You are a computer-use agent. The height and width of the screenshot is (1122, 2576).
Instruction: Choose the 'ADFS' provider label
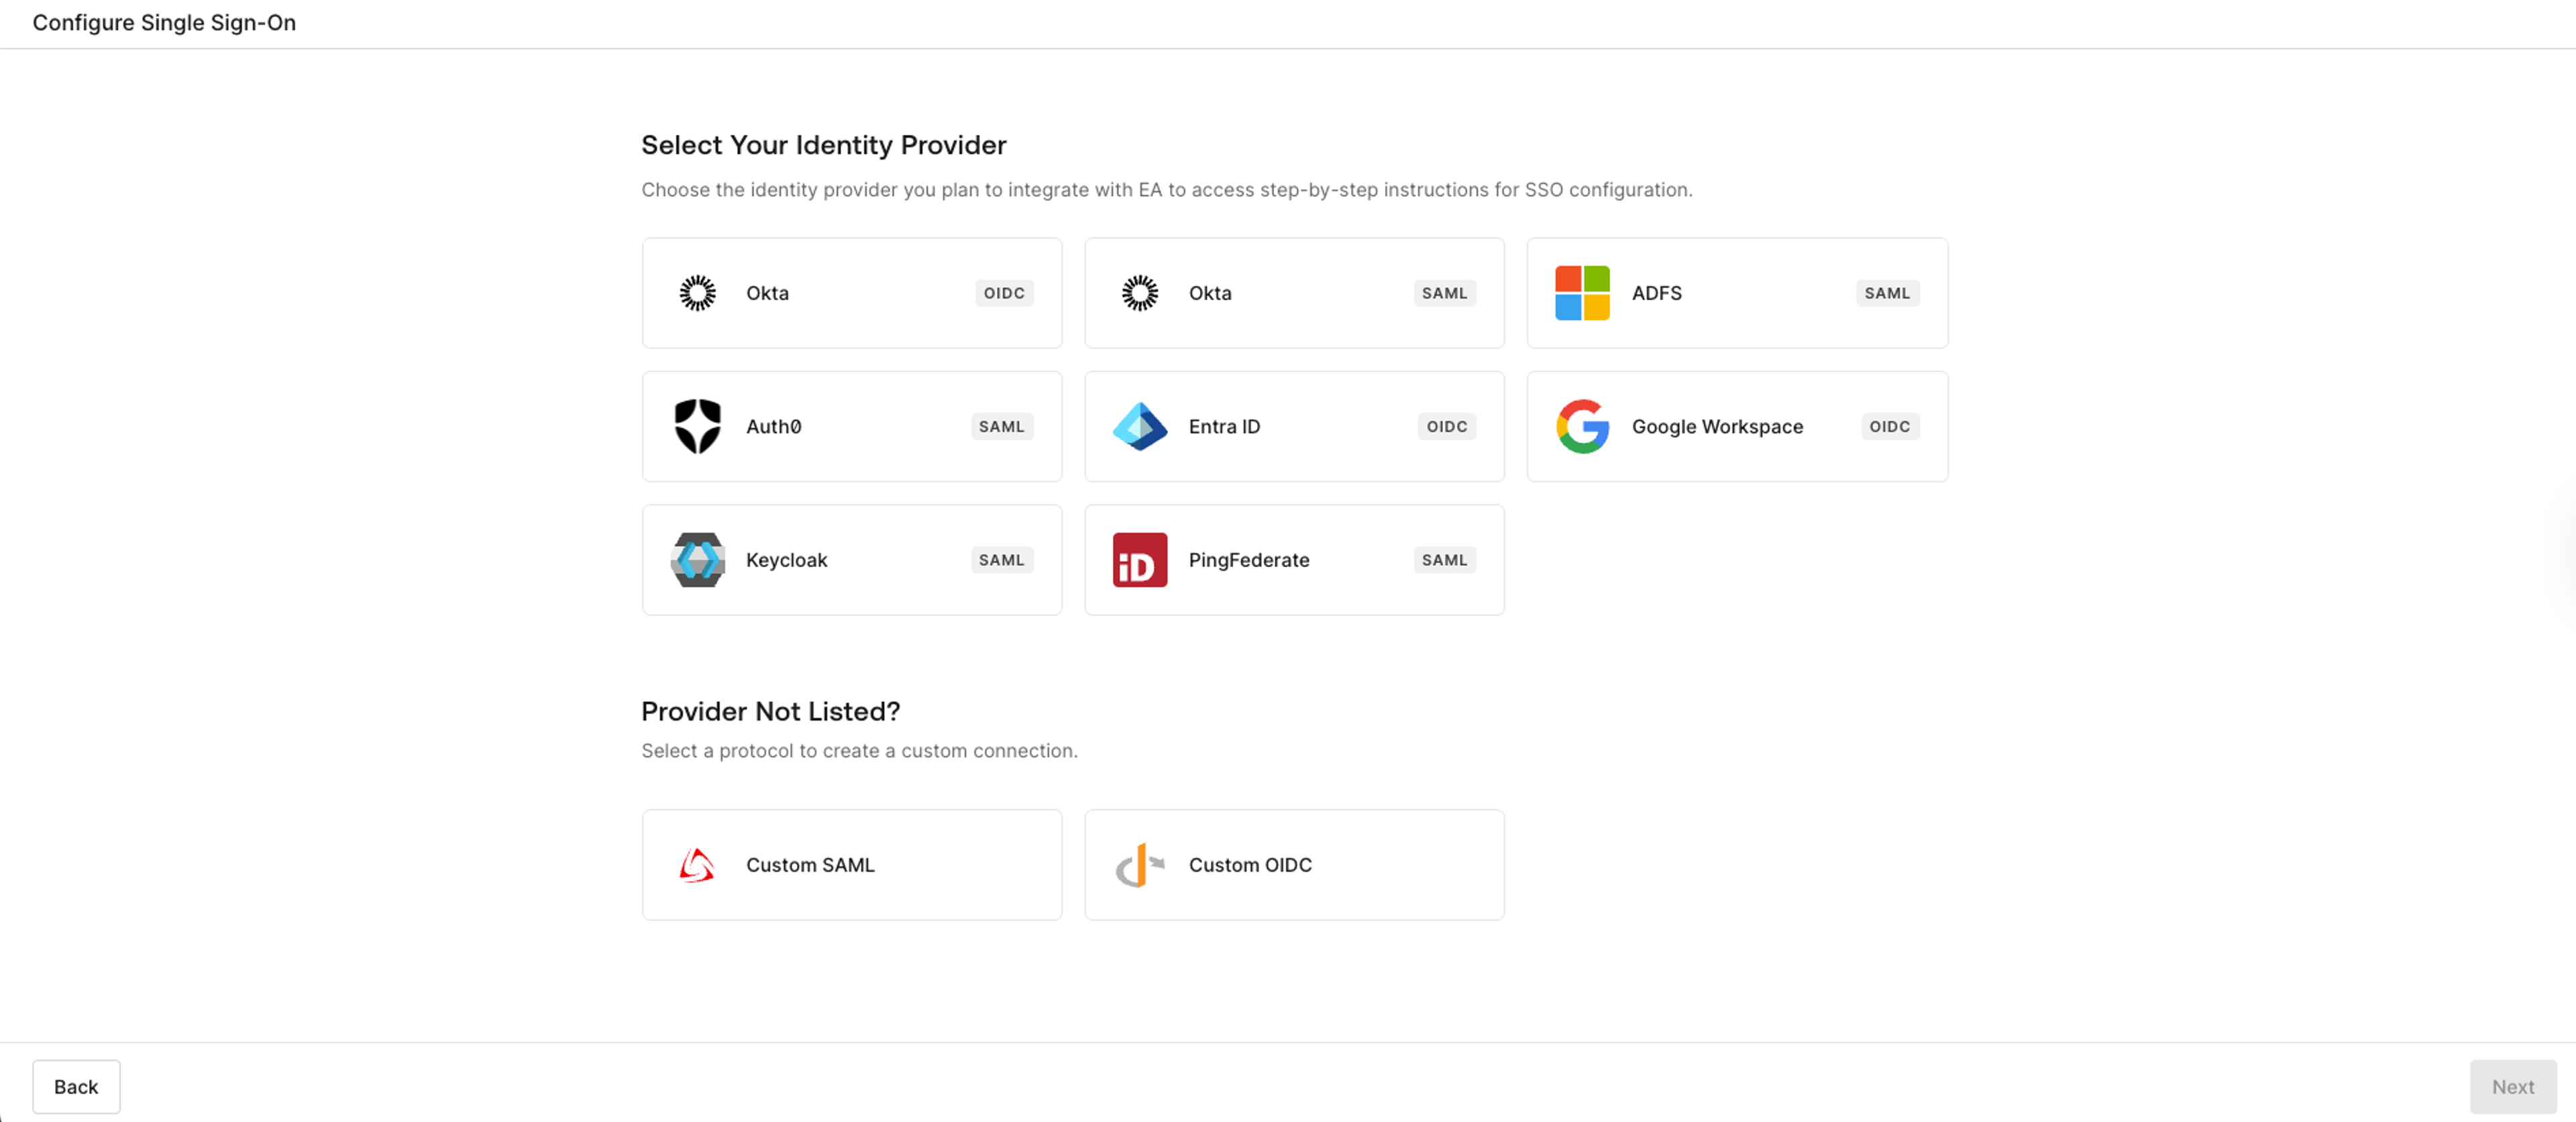[1656, 293]
